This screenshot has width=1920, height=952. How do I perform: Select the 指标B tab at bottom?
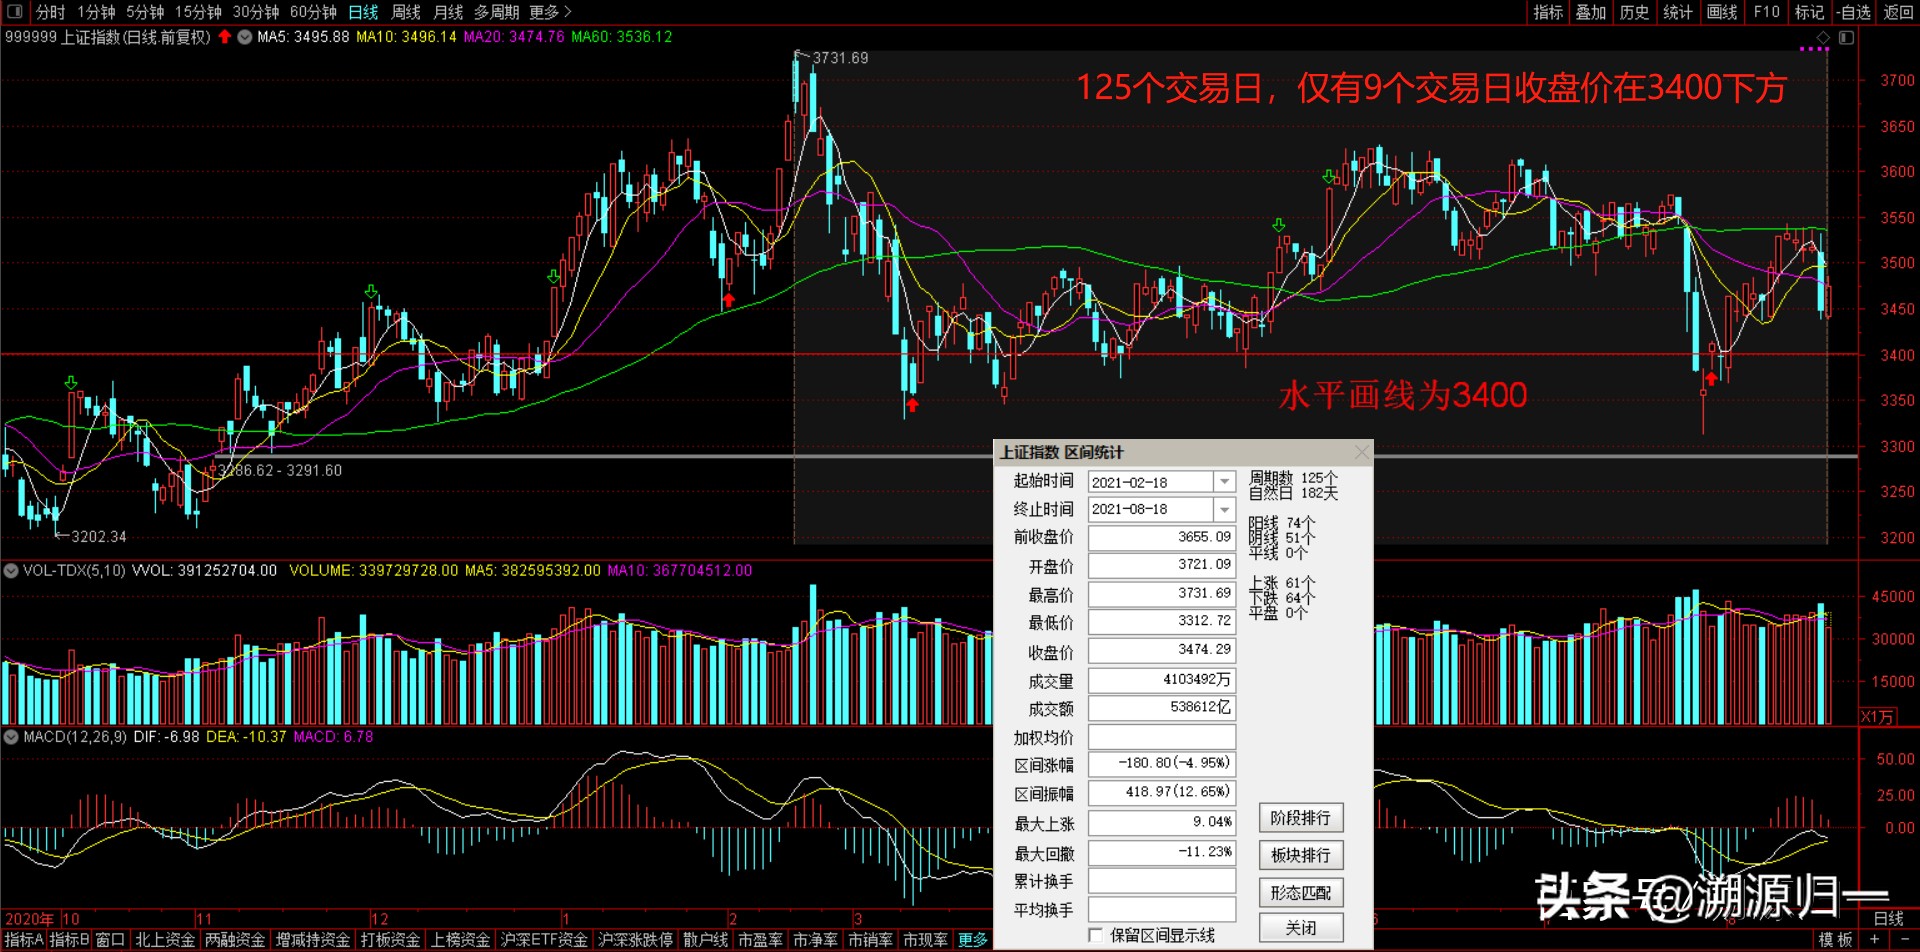69,940
